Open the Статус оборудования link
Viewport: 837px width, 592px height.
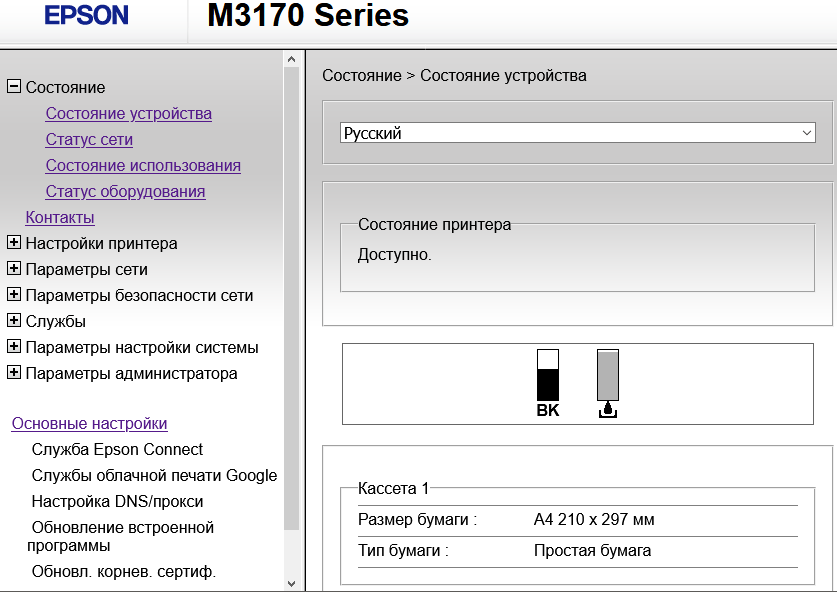click(x=125, y=192)
